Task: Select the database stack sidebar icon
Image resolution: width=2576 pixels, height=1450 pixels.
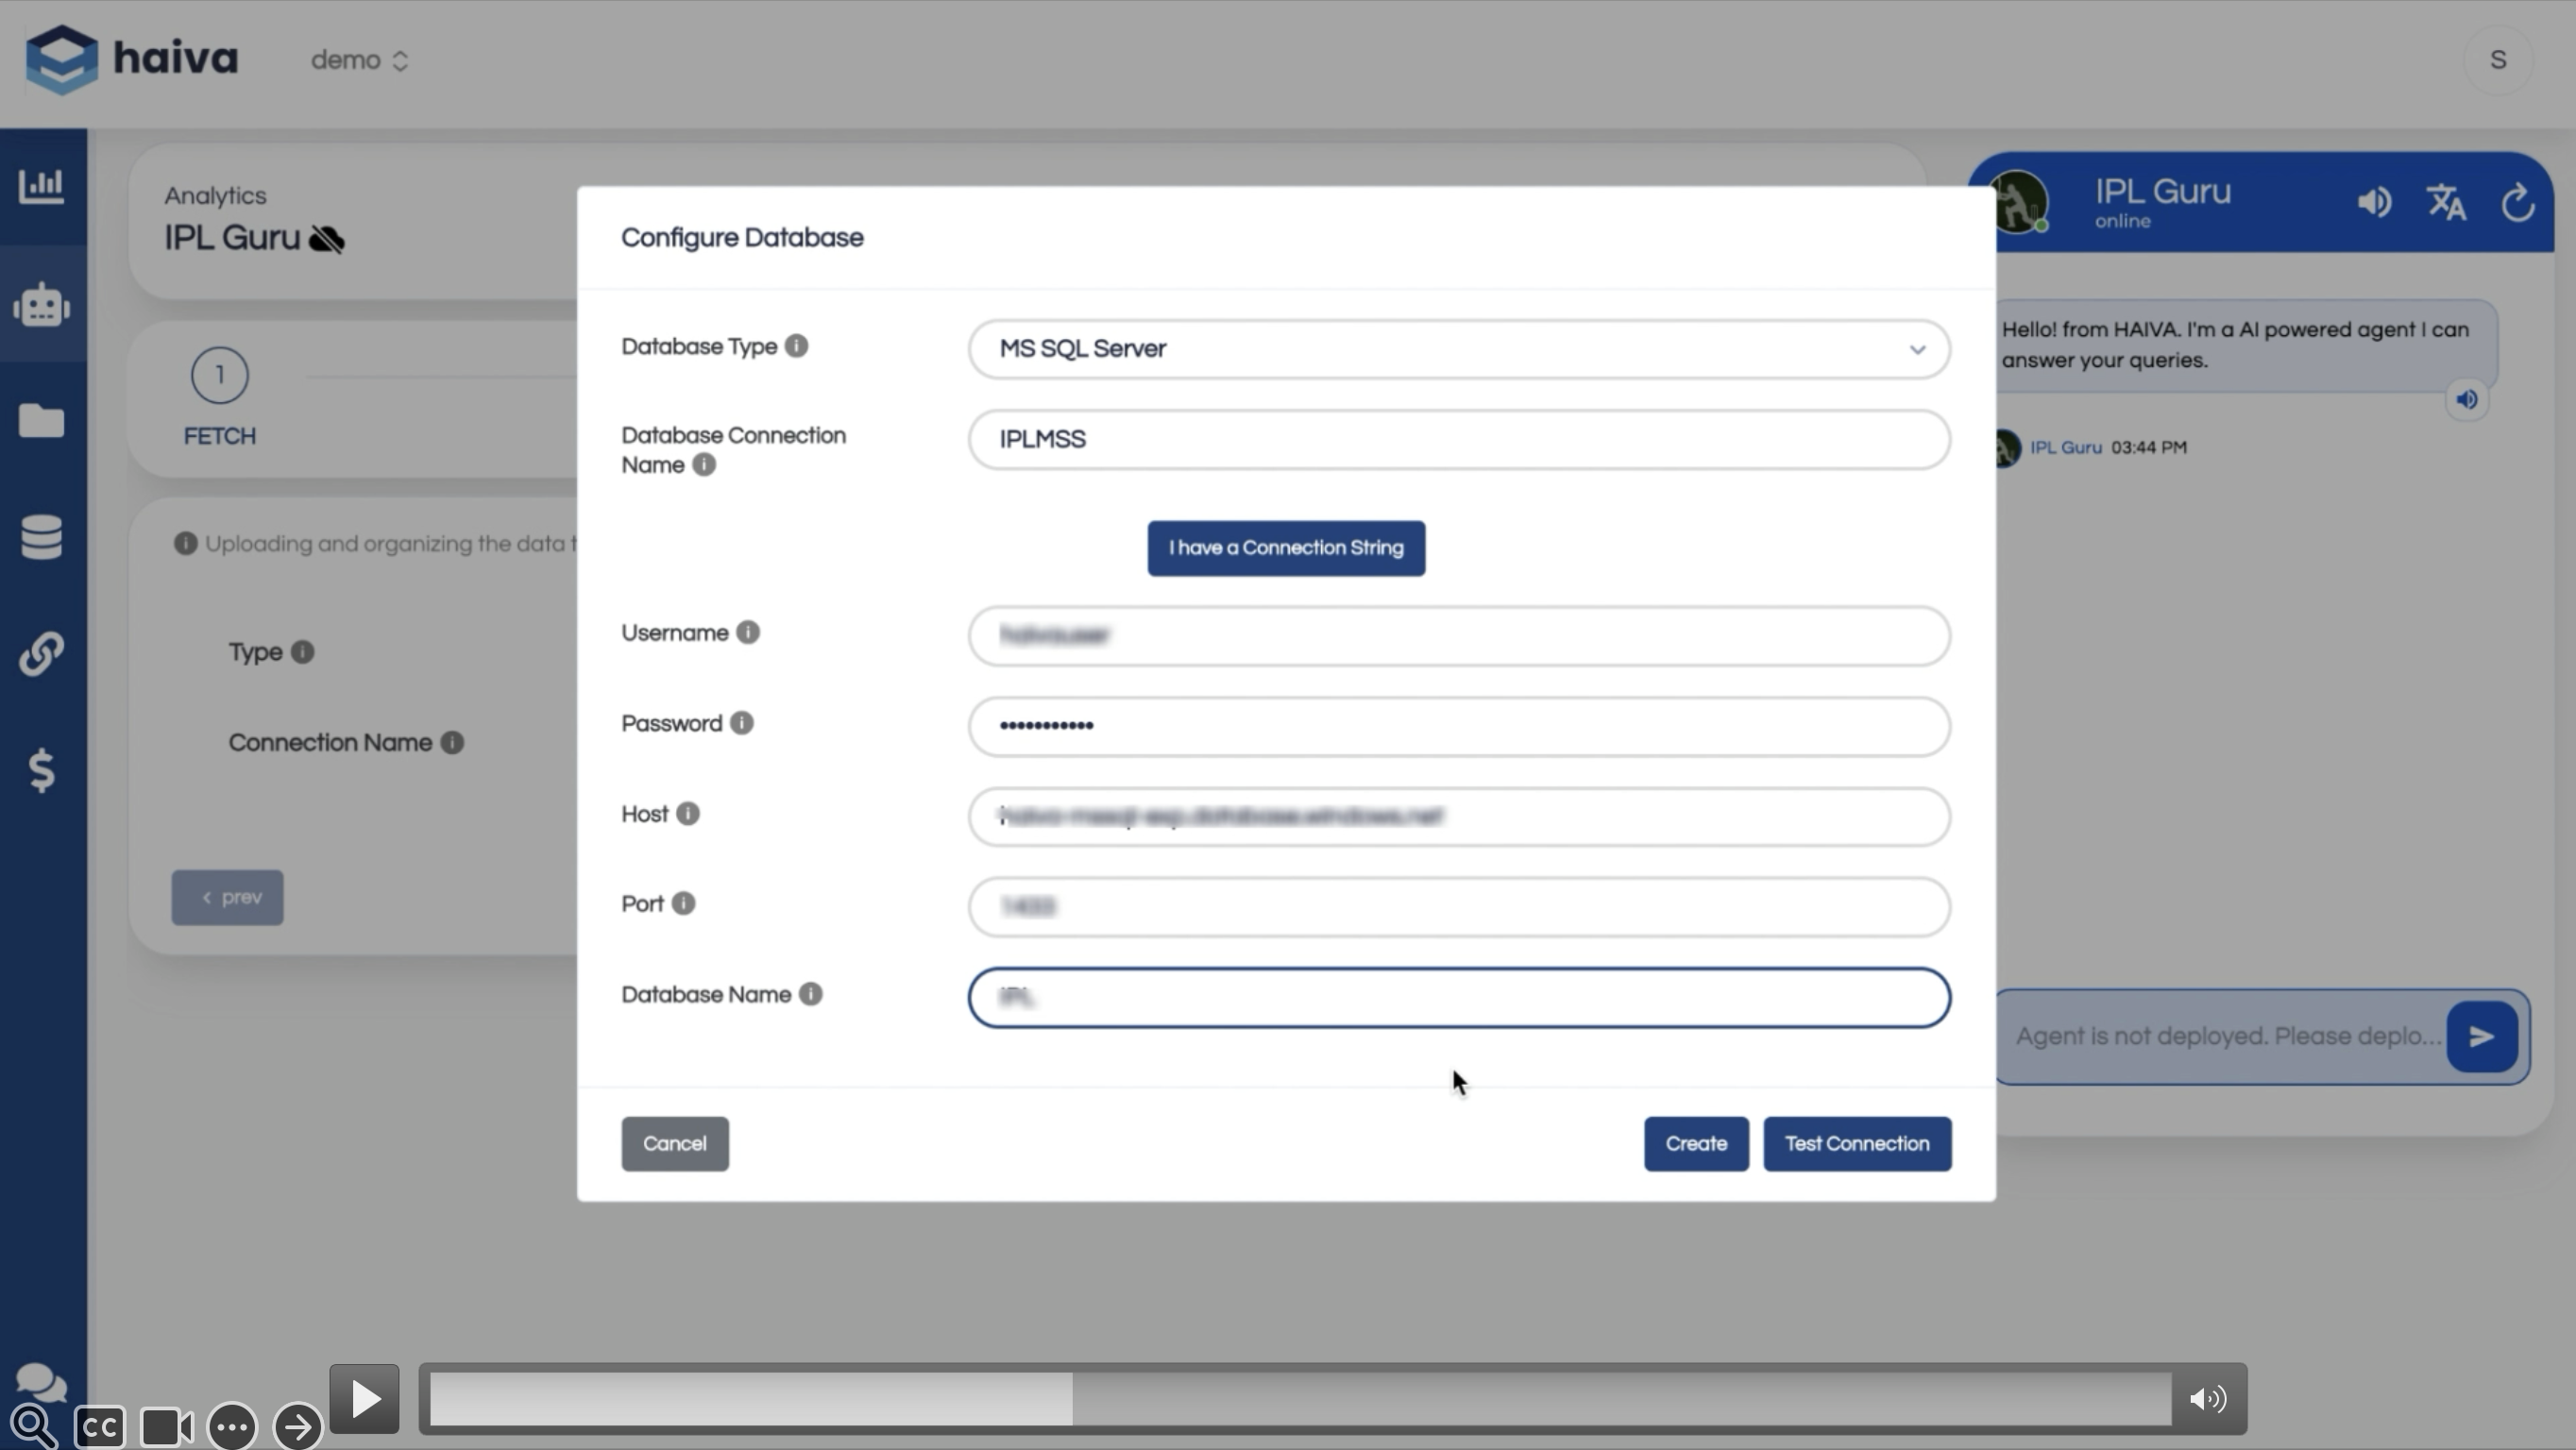Action: coord(42,537)
